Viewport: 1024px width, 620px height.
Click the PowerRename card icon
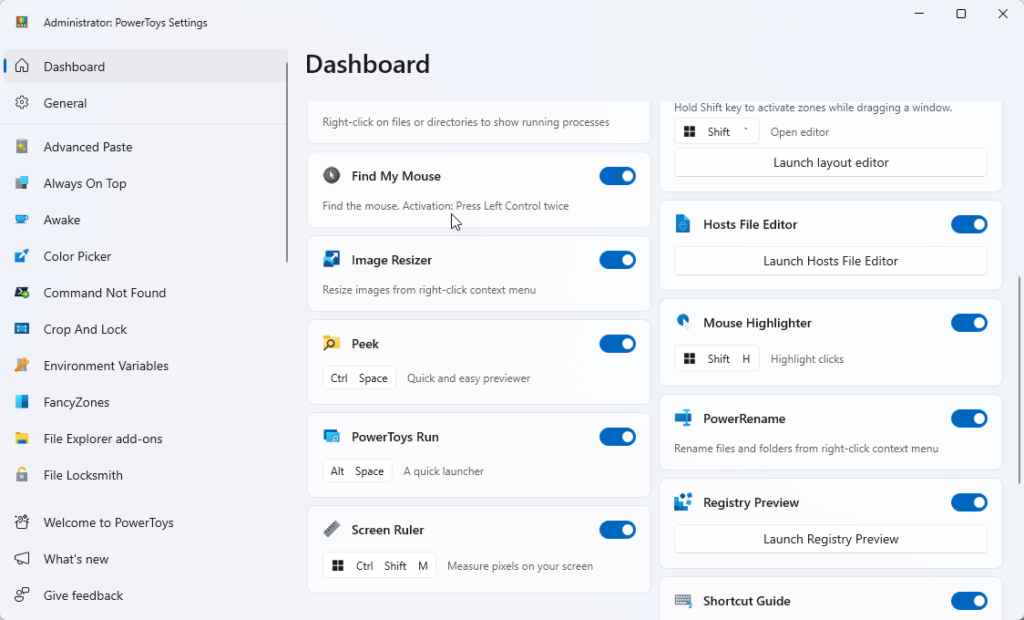[x=683, y=418]
